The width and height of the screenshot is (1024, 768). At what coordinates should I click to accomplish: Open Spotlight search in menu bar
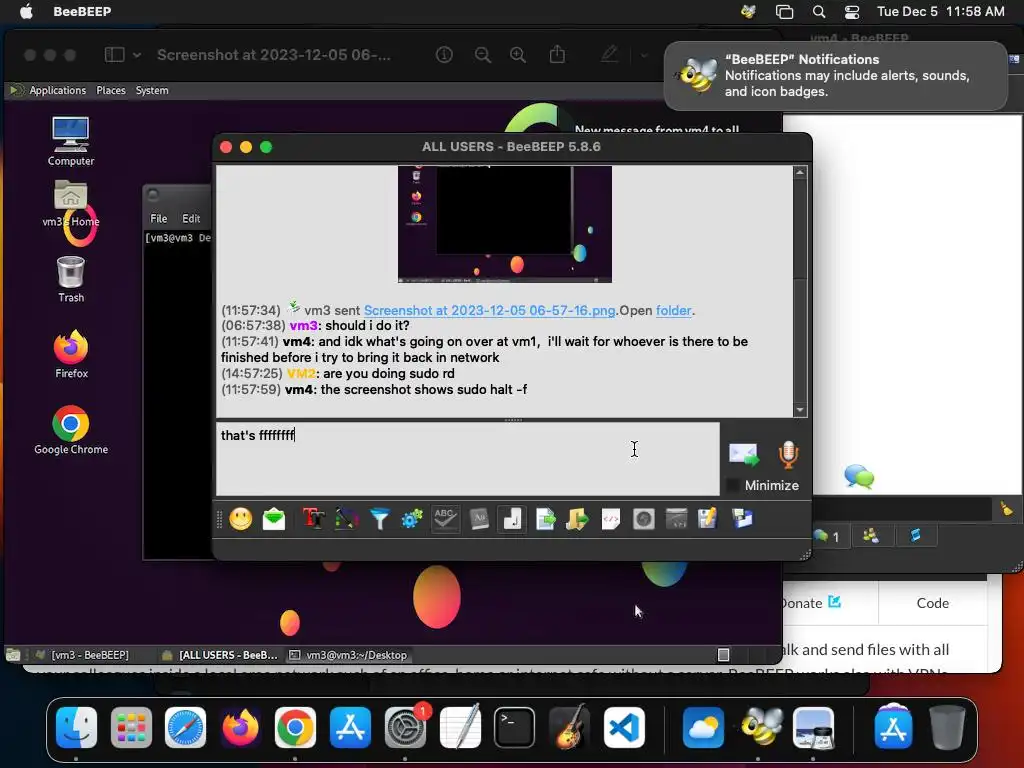click(819, 12)
